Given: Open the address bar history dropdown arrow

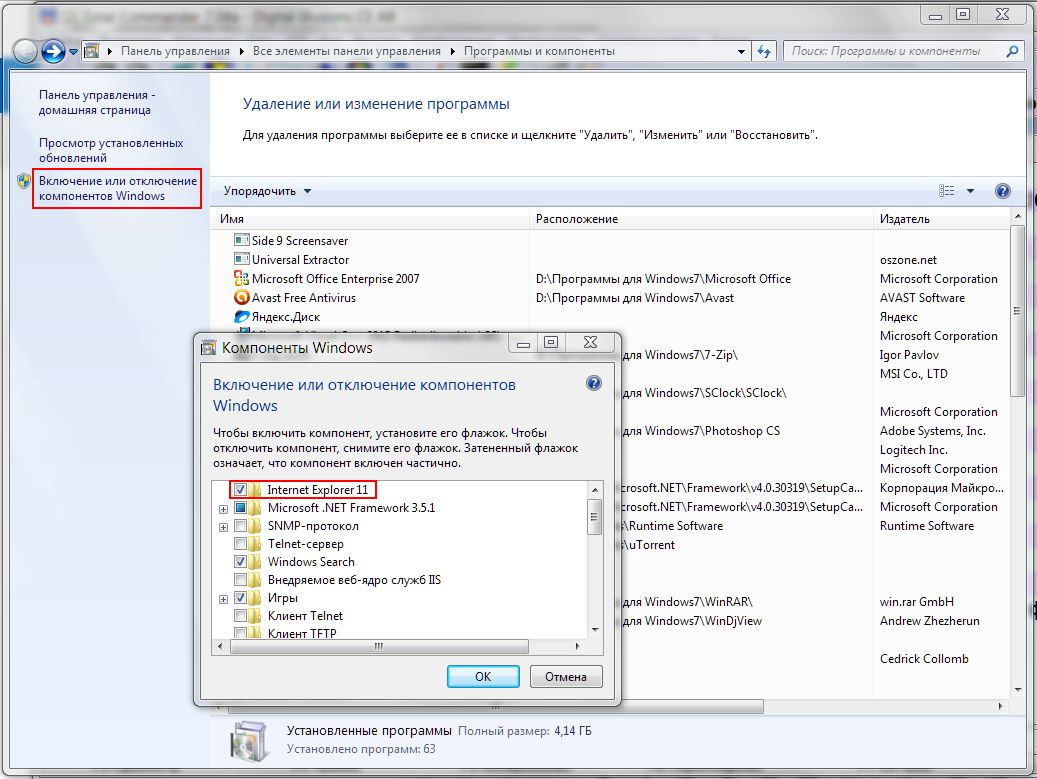Looking at the screenshot, I should pos(741,52).
